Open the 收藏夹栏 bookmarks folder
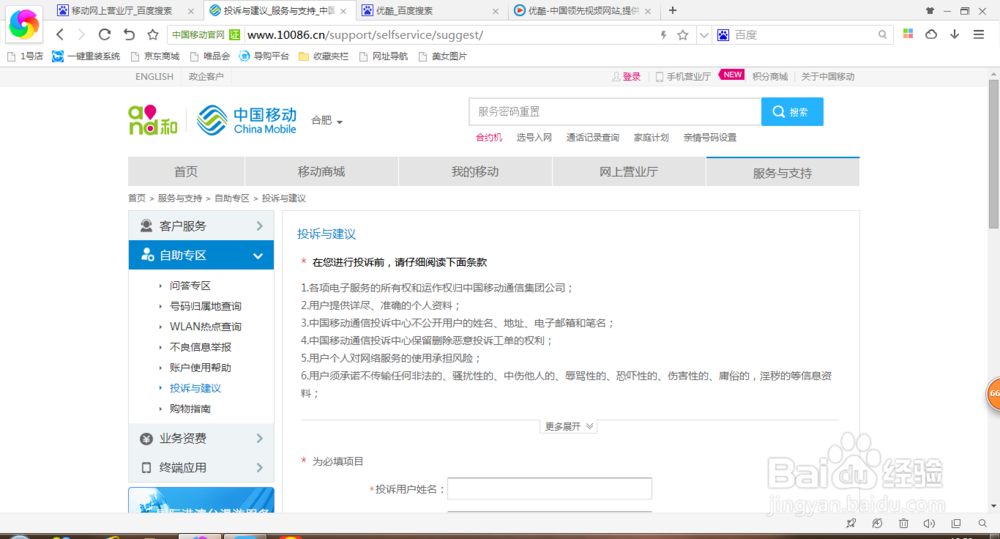The width and height of the screenshot is (1000, 539). coord(324,56)
